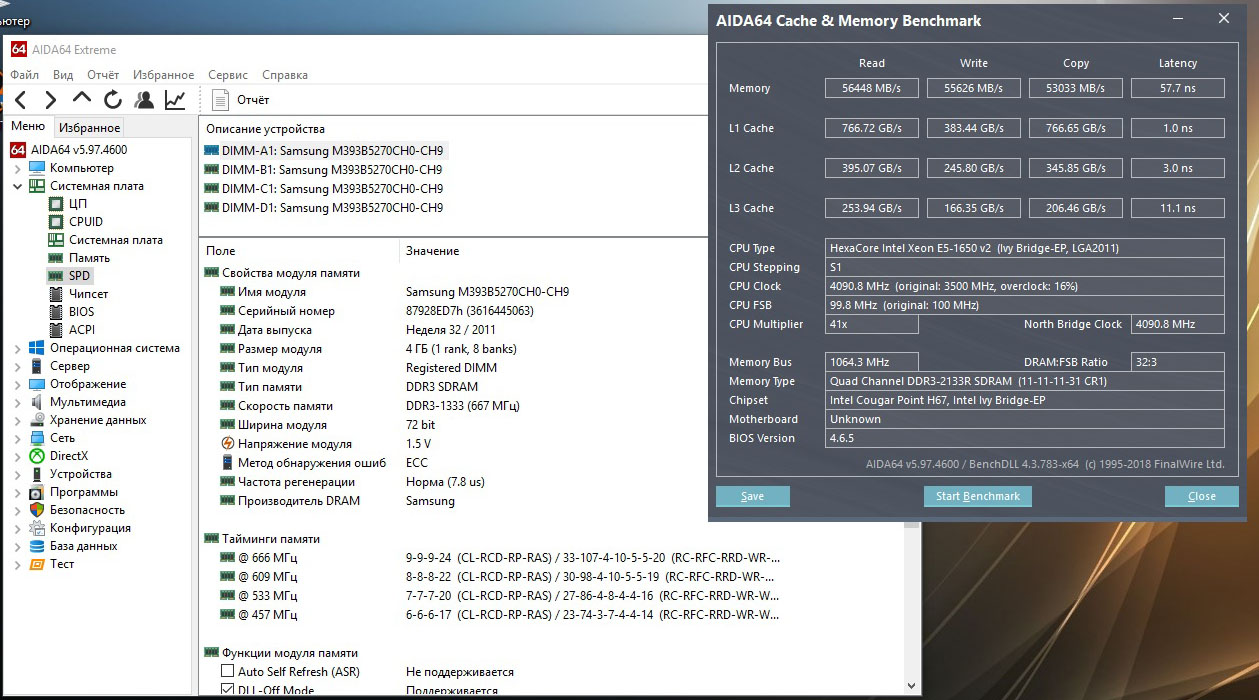Click the Программы tree icon

point(37,492)
